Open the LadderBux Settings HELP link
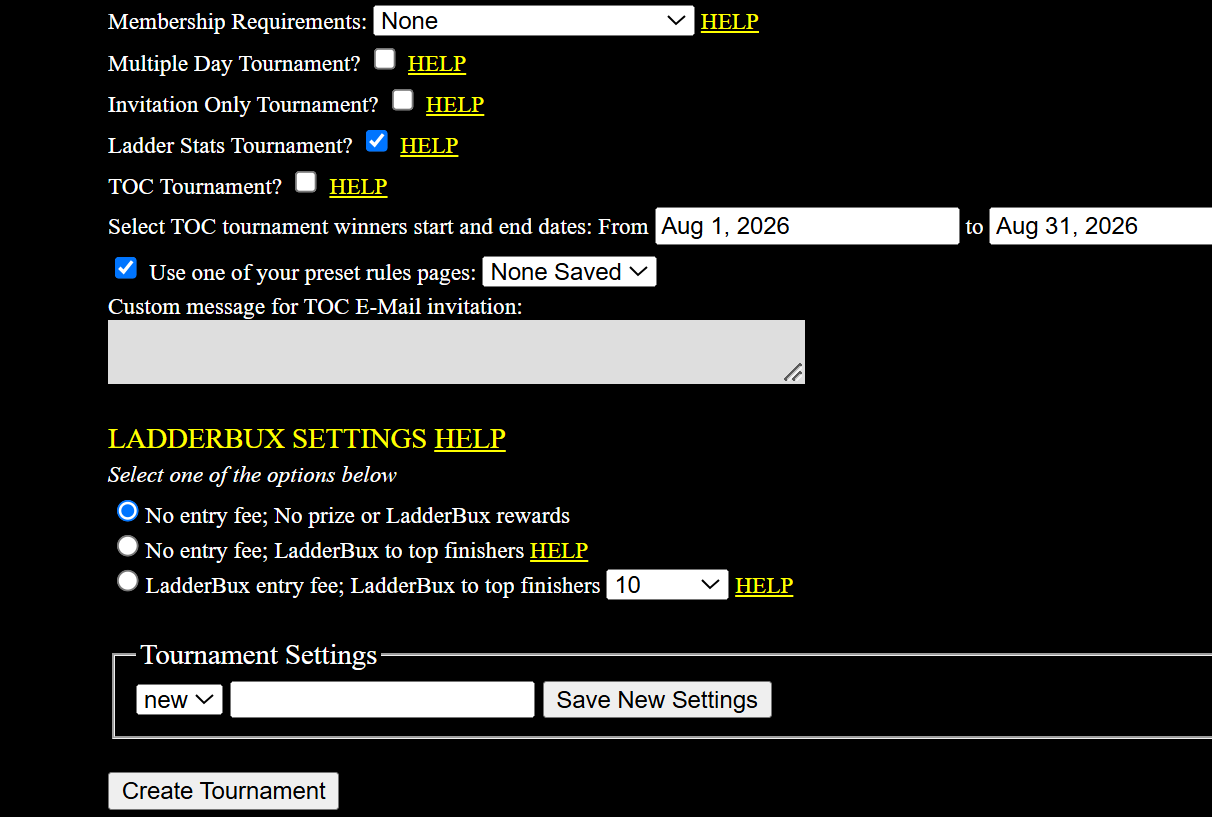Screen dimensions: 1212x817 [470, 439]
